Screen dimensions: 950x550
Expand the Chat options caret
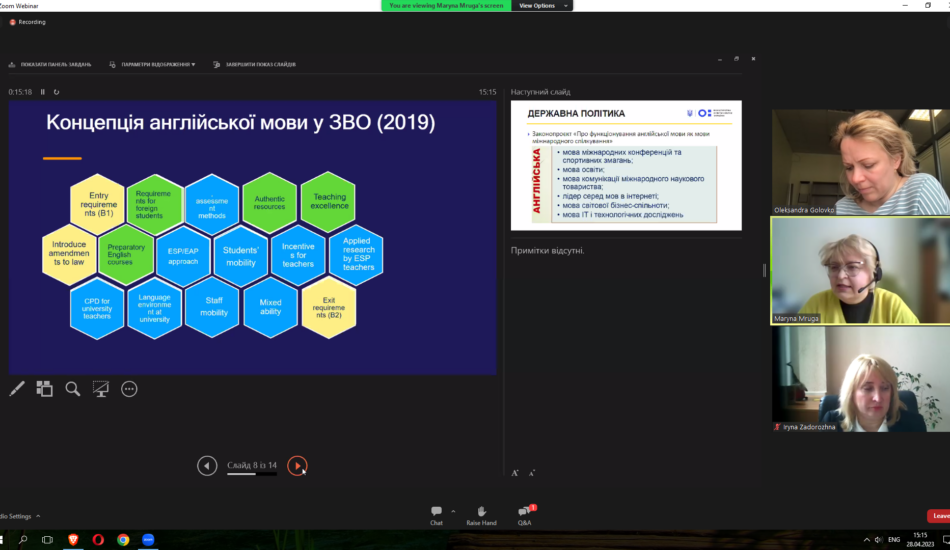click(453, 510)
